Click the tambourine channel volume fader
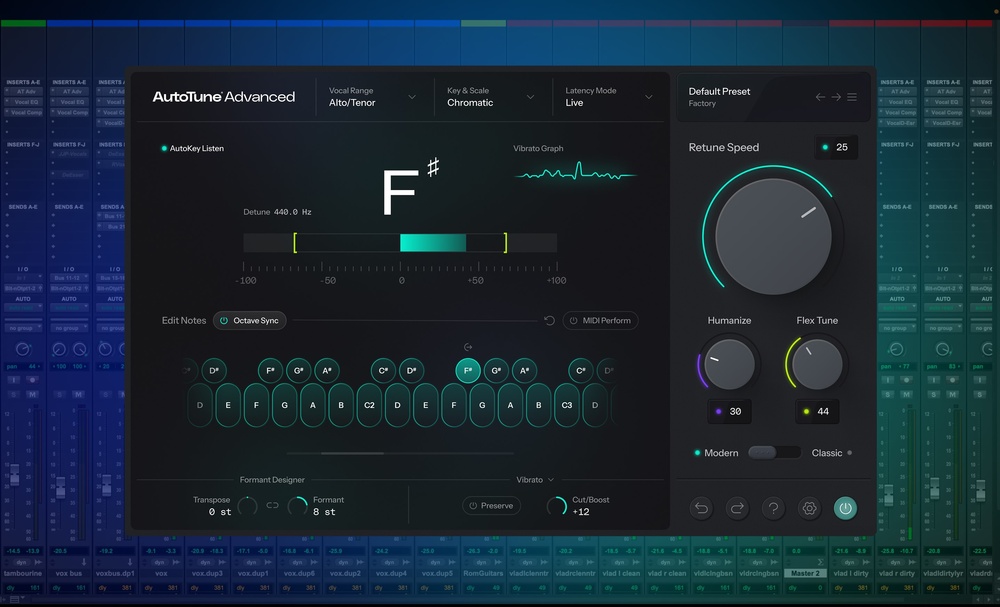The width and height of the screenshot is (1000, 607). coord(14,475)
